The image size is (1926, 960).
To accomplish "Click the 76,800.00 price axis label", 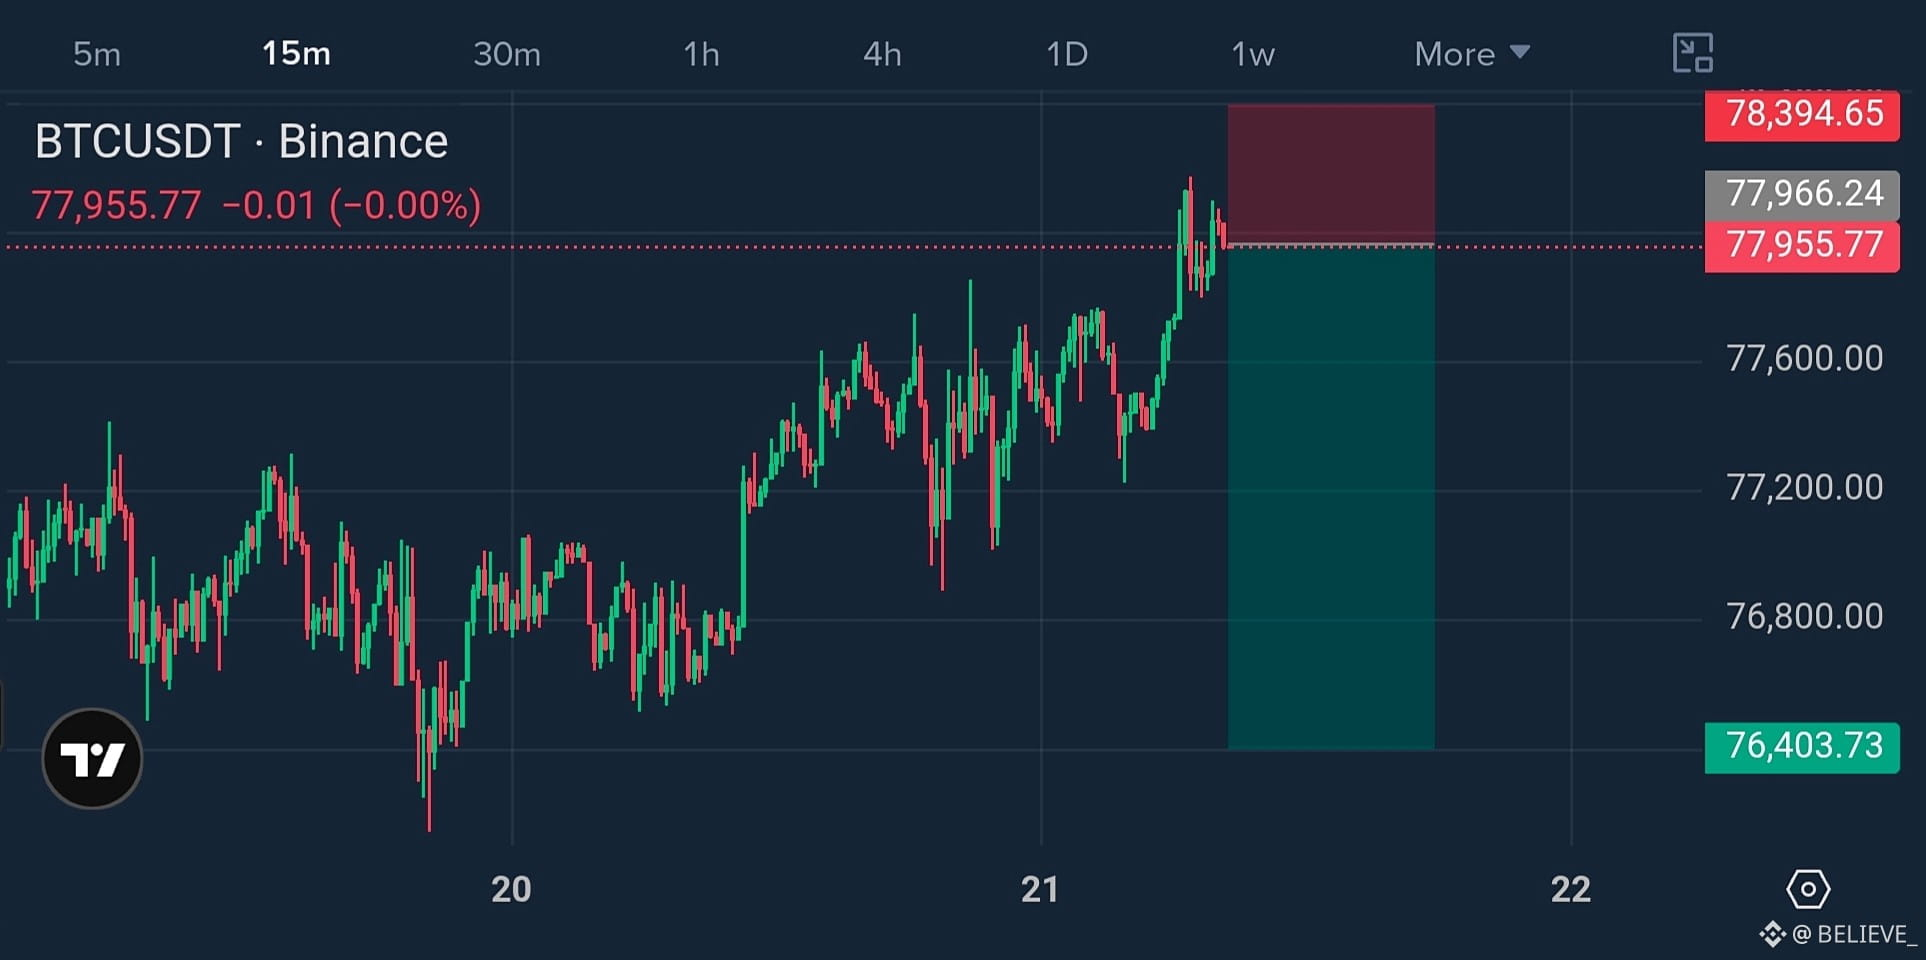I will click(1804, 616).
